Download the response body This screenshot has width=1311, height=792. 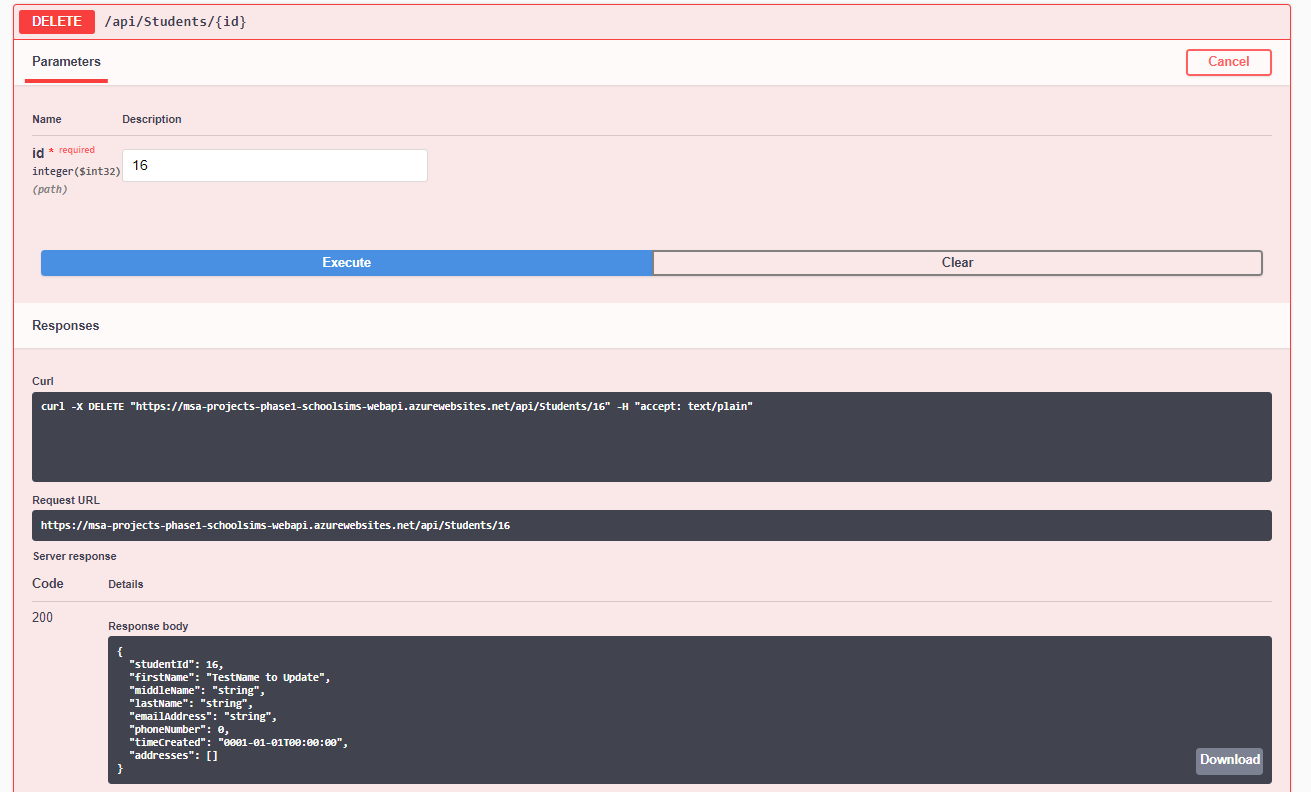tap(1229, 760)
